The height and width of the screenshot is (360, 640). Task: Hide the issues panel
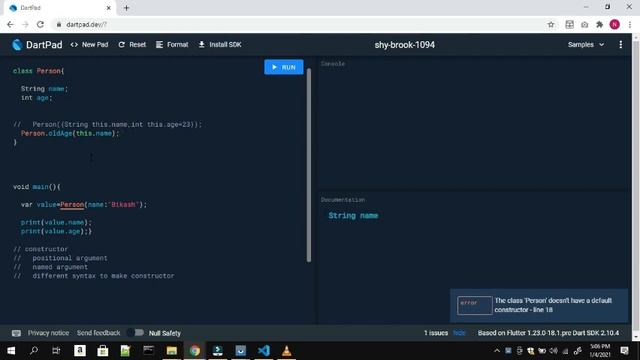coord(459,333)
